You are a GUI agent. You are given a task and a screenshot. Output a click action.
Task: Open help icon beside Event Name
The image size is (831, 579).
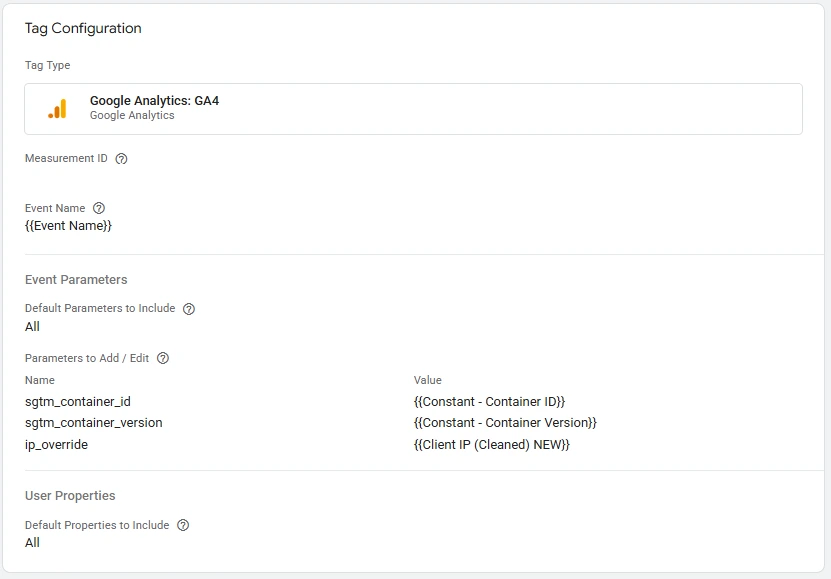coord(99,209)
